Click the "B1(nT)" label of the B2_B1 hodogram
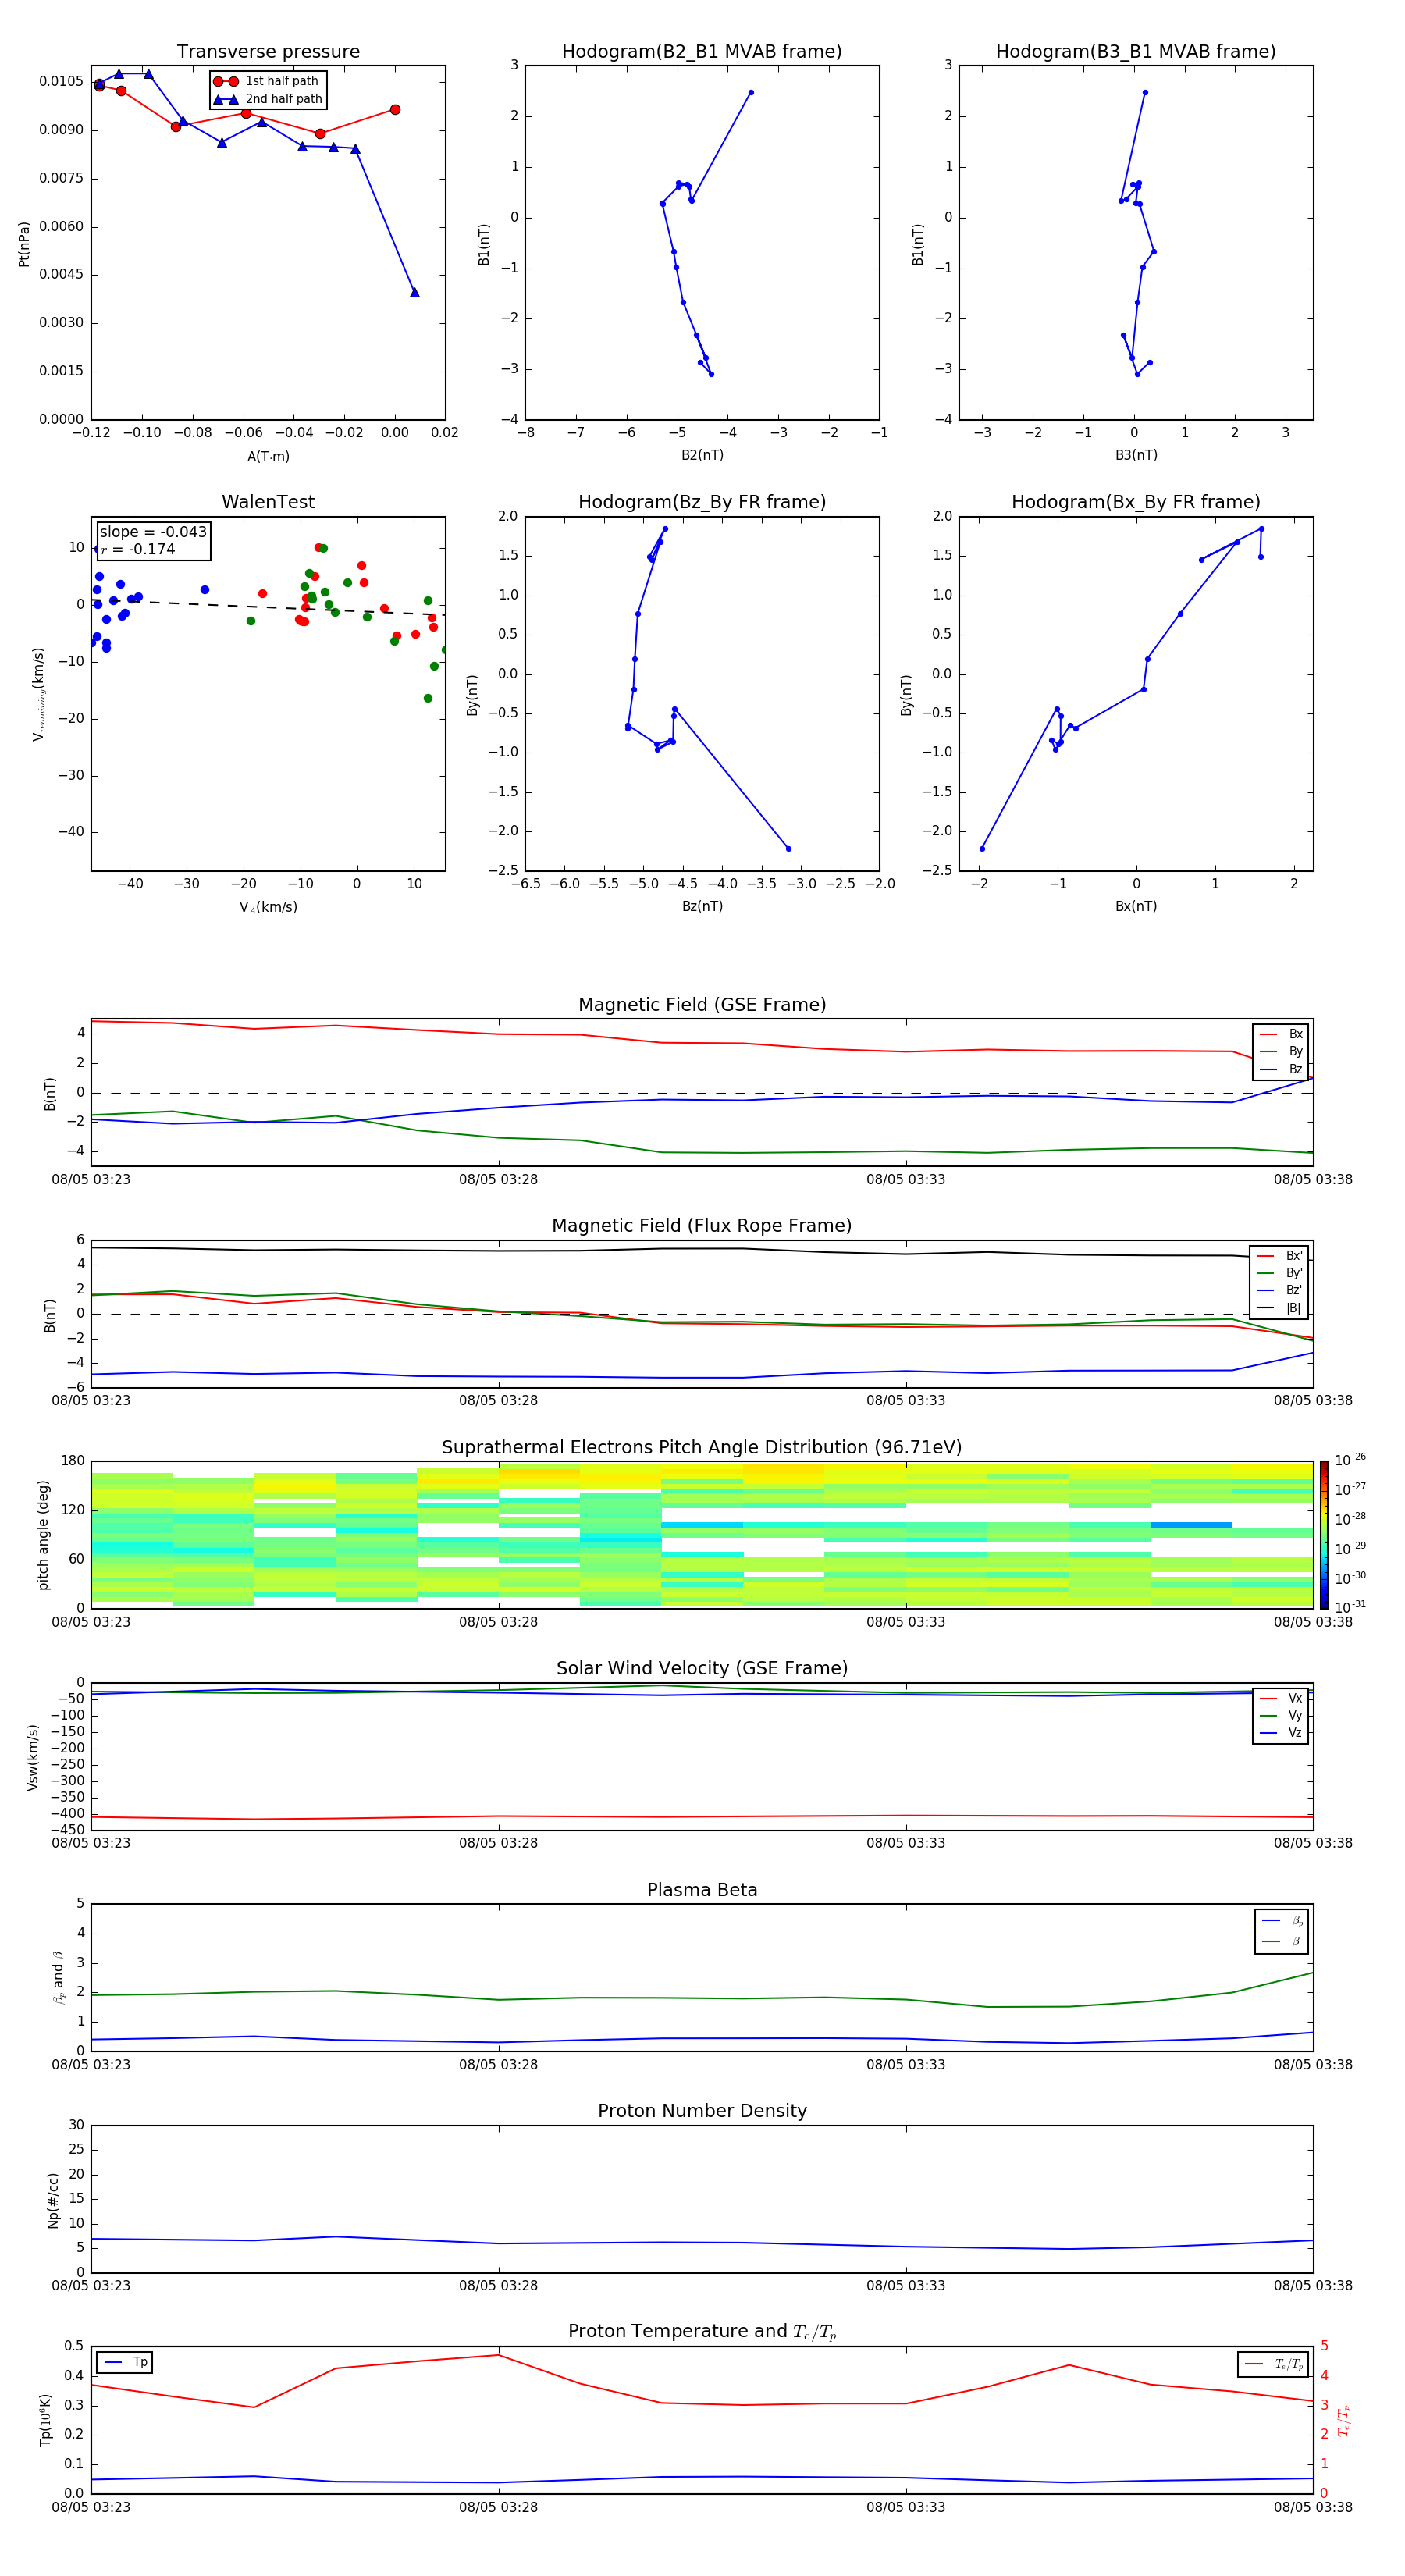Viewport: 1405px width, 2576px height. 484,244
